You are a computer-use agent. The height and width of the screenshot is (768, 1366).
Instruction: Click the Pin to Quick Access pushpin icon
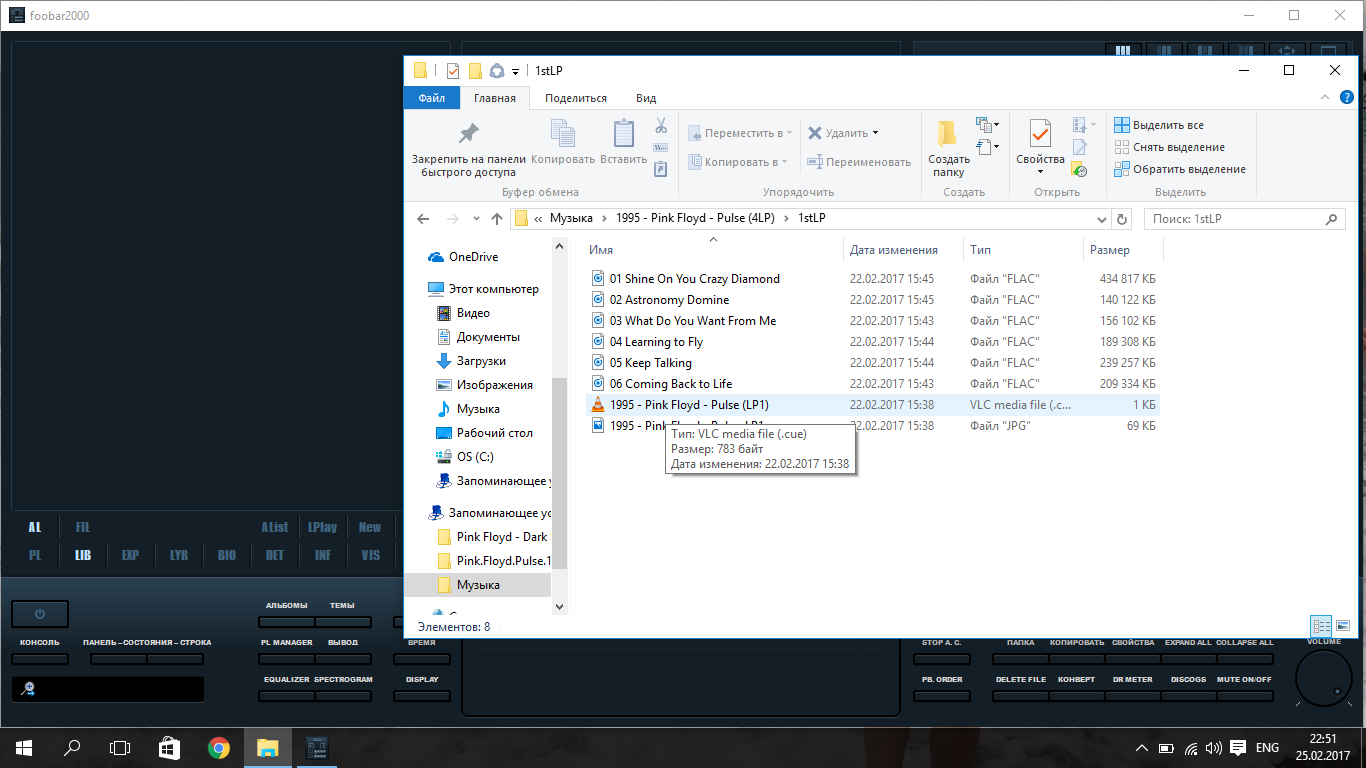(468, 134)
